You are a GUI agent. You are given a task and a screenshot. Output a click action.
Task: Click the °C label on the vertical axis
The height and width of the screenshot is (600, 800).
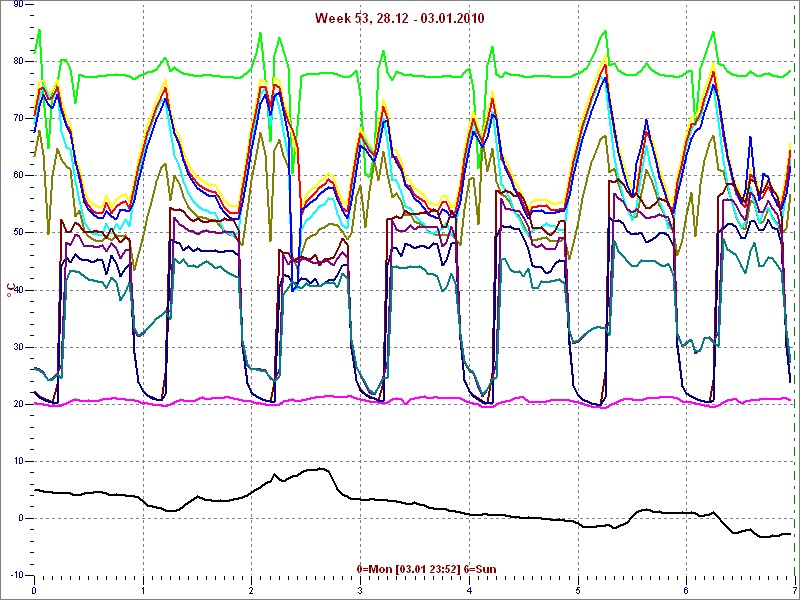point(11,290)
